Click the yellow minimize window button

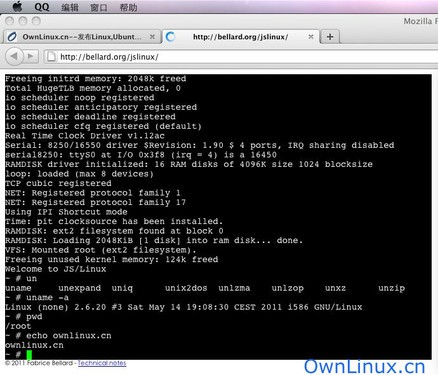[23, 21]
